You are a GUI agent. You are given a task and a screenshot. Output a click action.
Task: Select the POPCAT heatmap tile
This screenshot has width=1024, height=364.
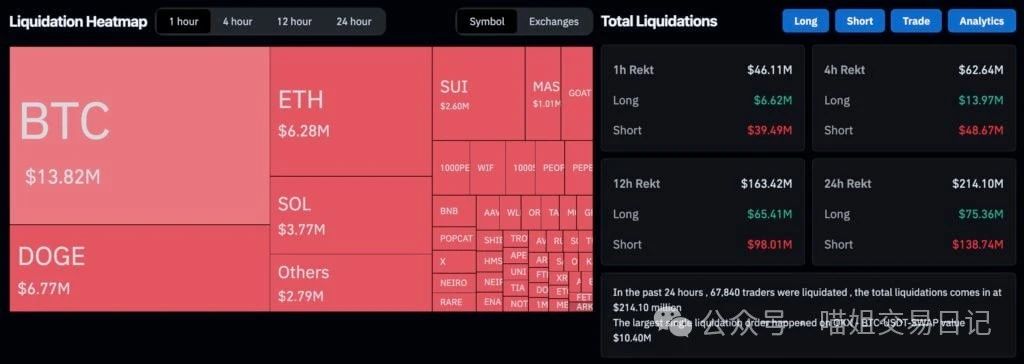pyautogui.click(x=454, y=239)
